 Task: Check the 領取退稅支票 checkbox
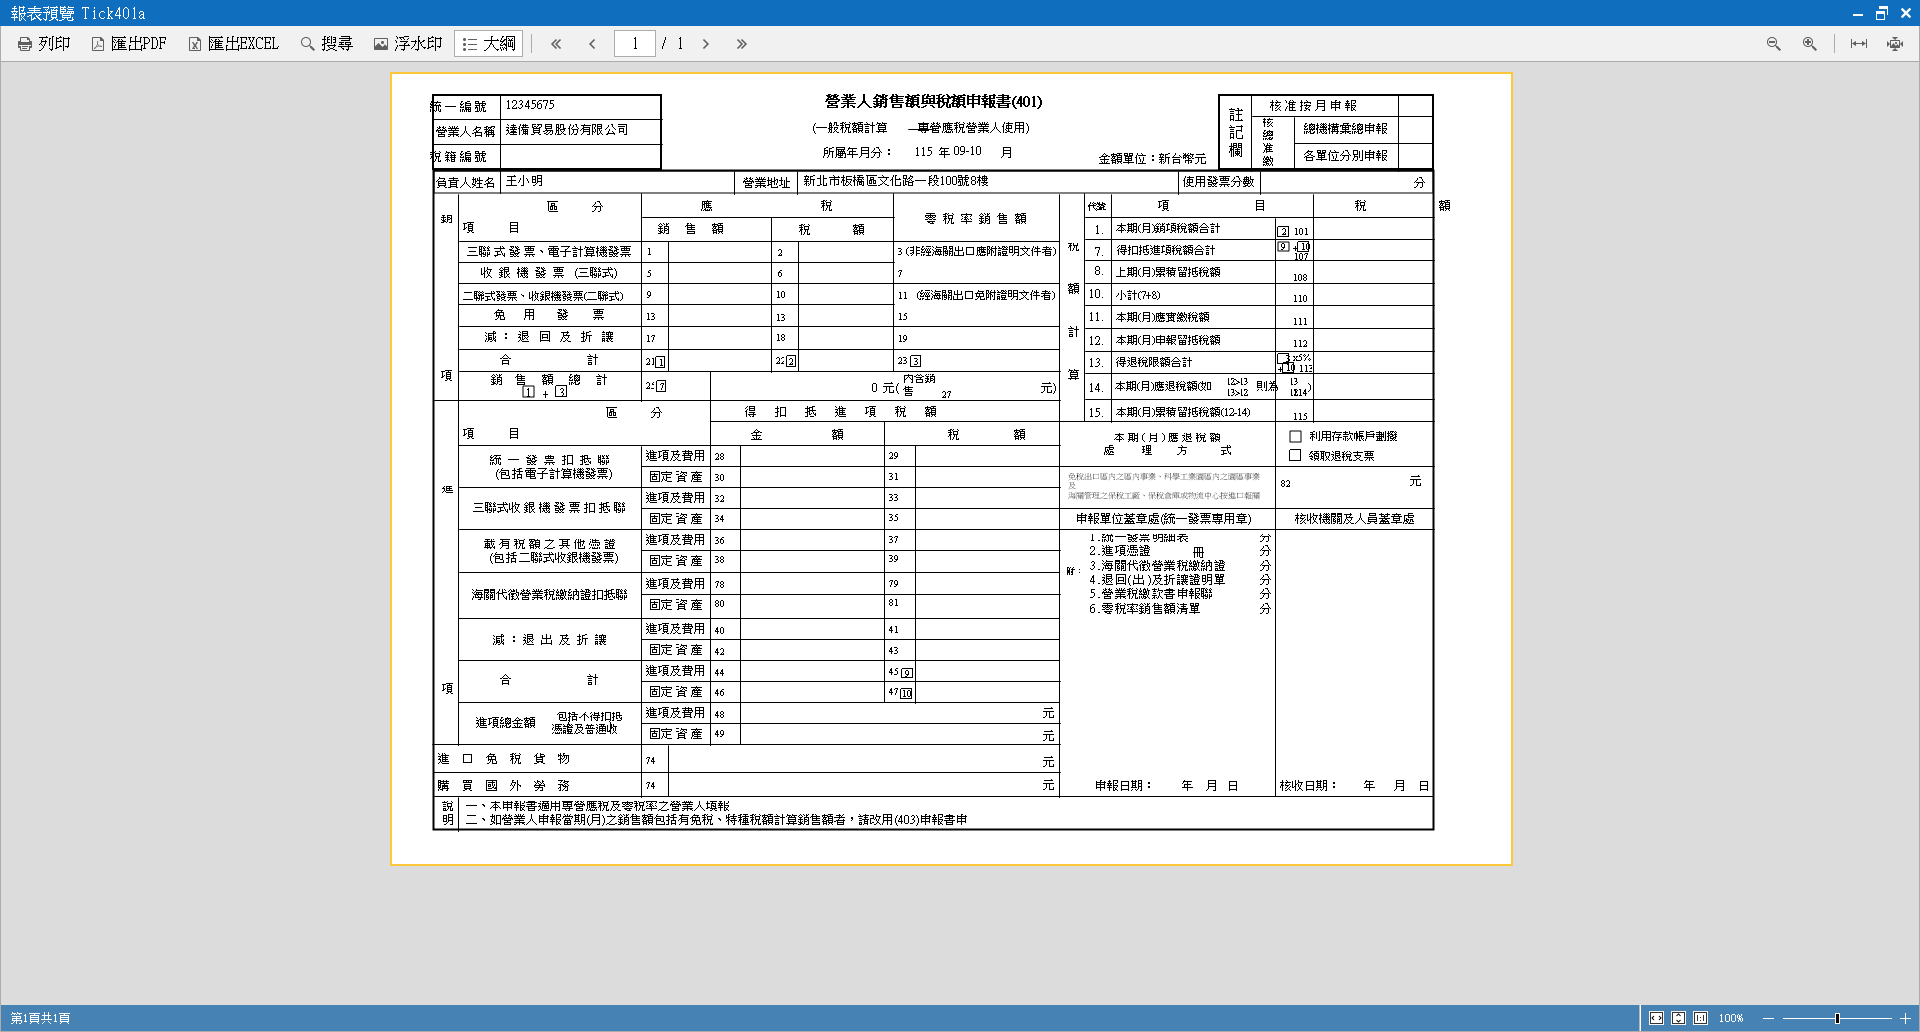(x=1295, y=455)
